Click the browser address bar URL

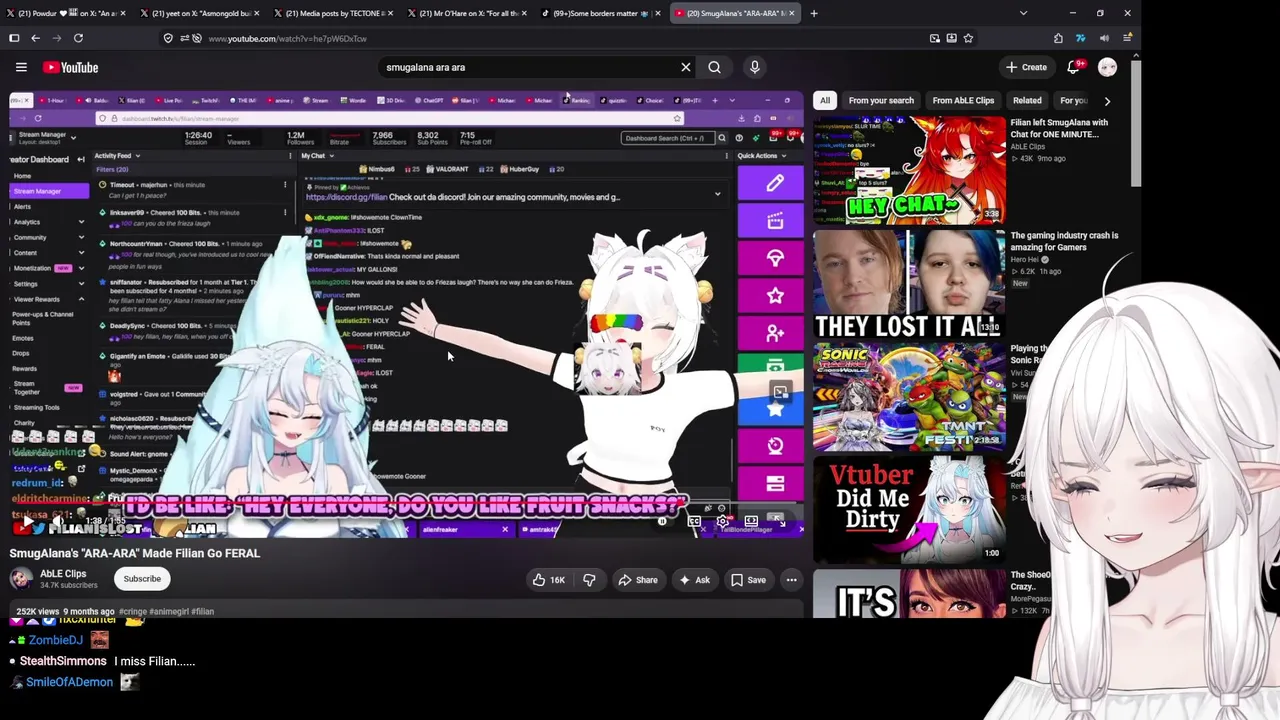coord(288,38)
